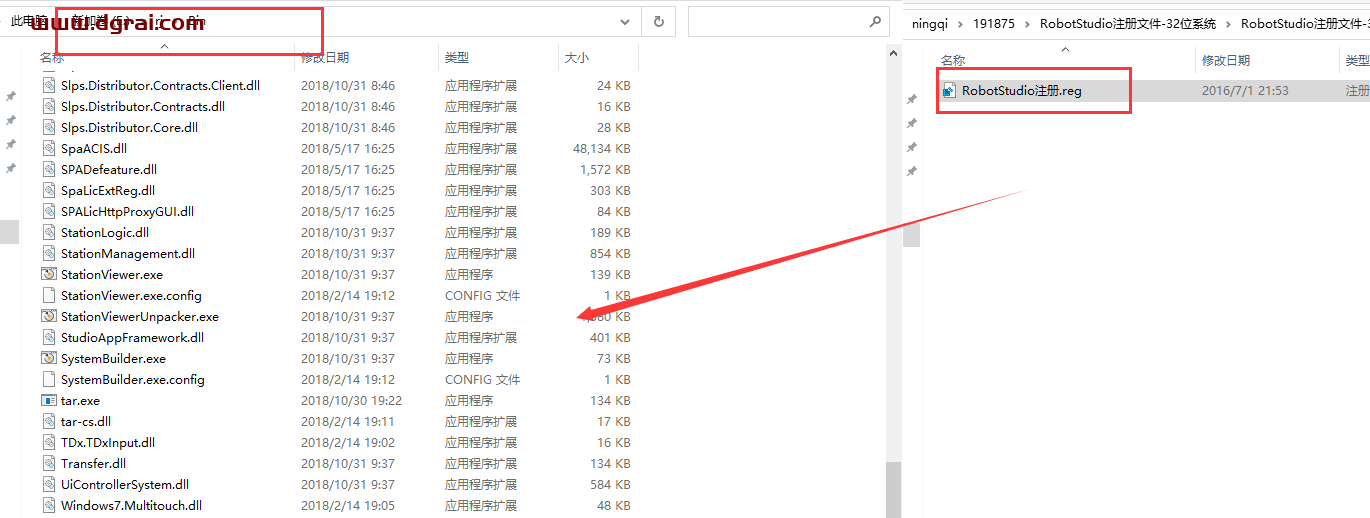
Task: Open the address bar history dropdown
Action: click(x=625, y=21)
